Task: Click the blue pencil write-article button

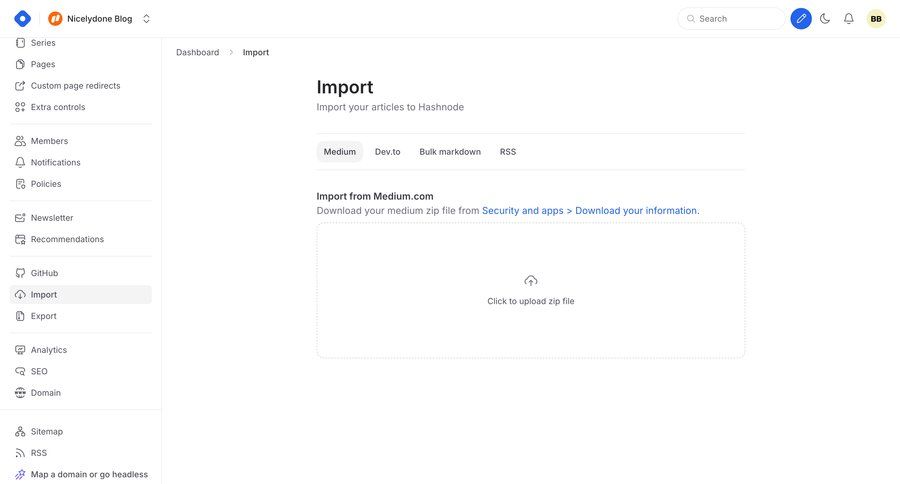Action: (801, 18)
